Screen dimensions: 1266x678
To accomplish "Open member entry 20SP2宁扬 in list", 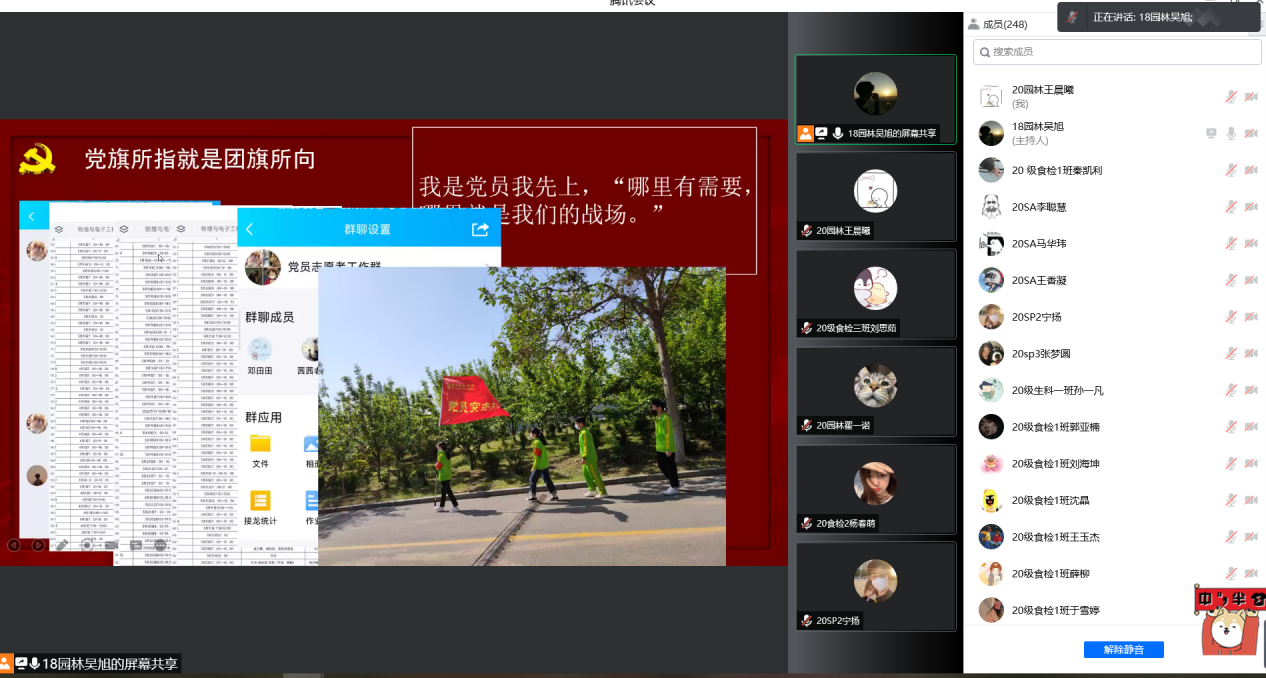I will (x=1036, y=317).
